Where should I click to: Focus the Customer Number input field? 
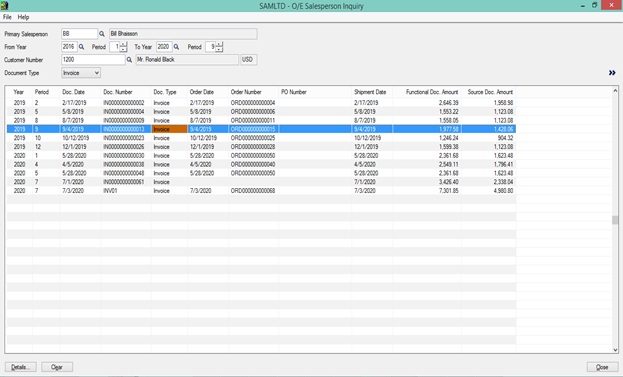(x=93, y=60)
